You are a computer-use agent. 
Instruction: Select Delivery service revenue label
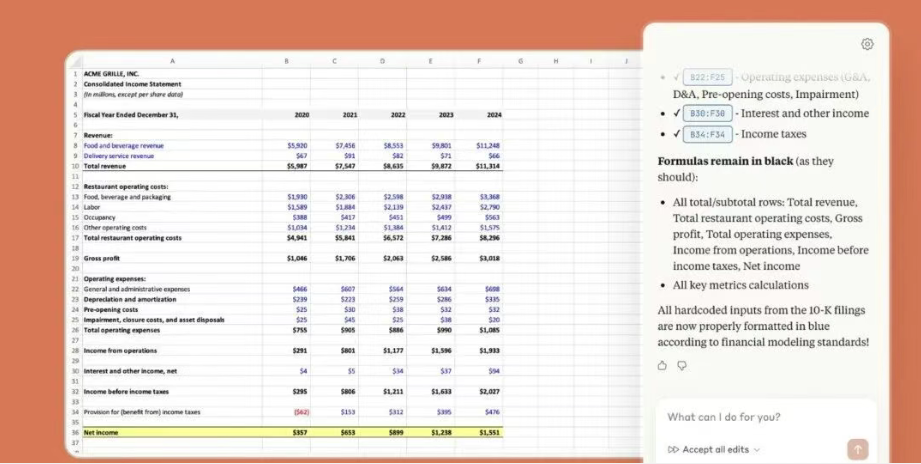(x=119, y=156)
